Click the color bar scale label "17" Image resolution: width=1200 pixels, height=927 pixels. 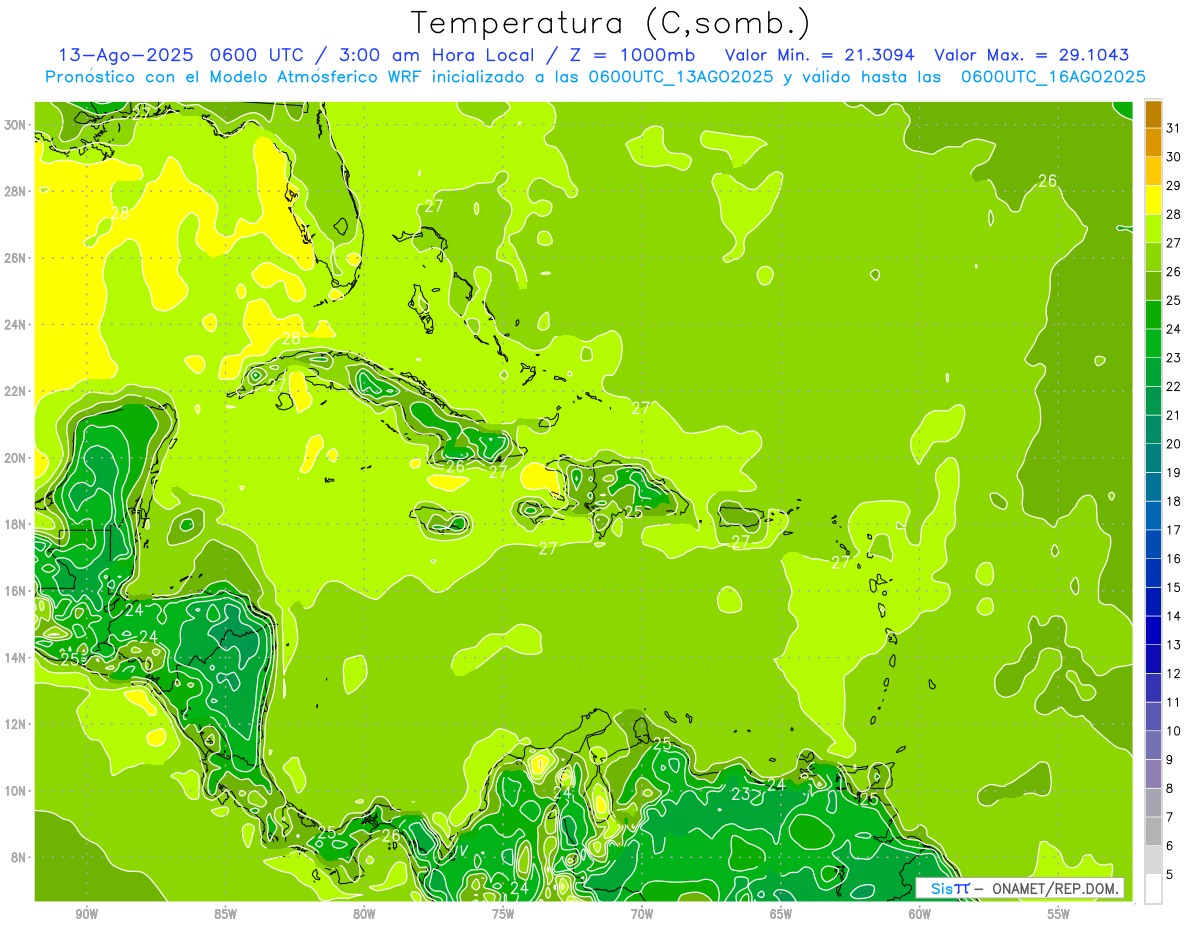[1174, 529]
